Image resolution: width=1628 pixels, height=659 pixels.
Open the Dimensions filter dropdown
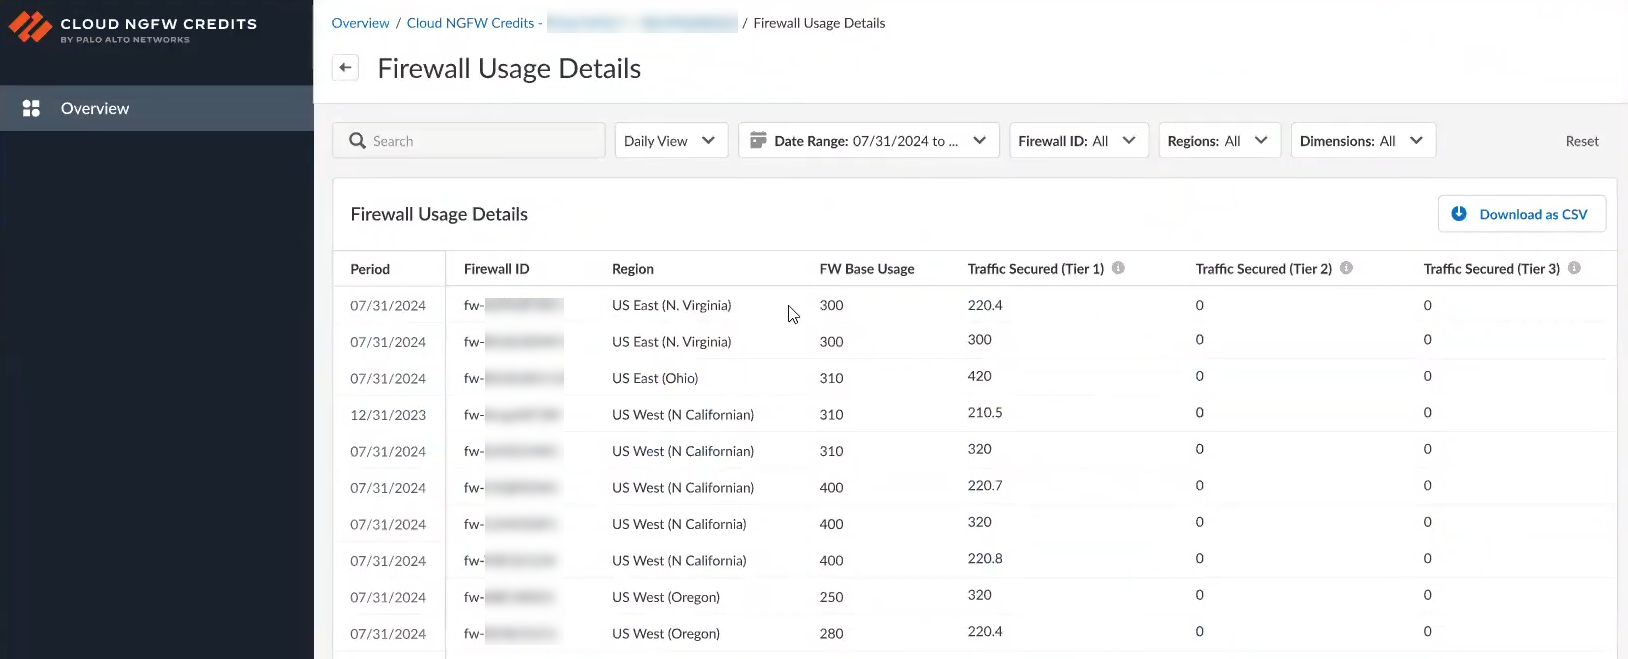[x=1362, y=141]
